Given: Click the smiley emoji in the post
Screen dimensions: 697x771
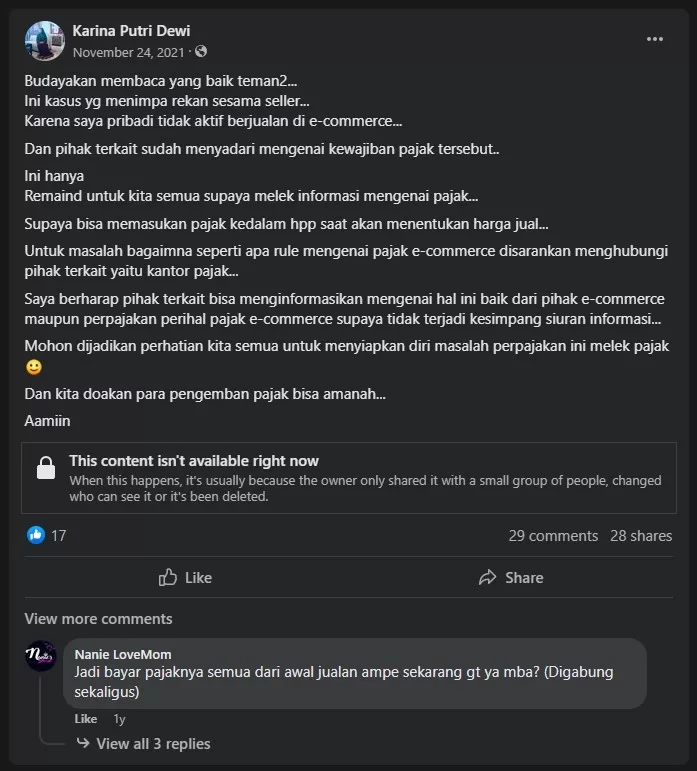Looking at the screenshot, I should tap(33, 367).
